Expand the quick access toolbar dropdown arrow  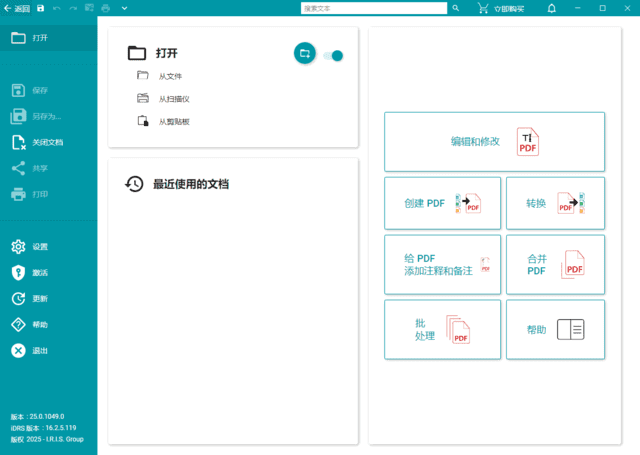(x=124, y=8)
